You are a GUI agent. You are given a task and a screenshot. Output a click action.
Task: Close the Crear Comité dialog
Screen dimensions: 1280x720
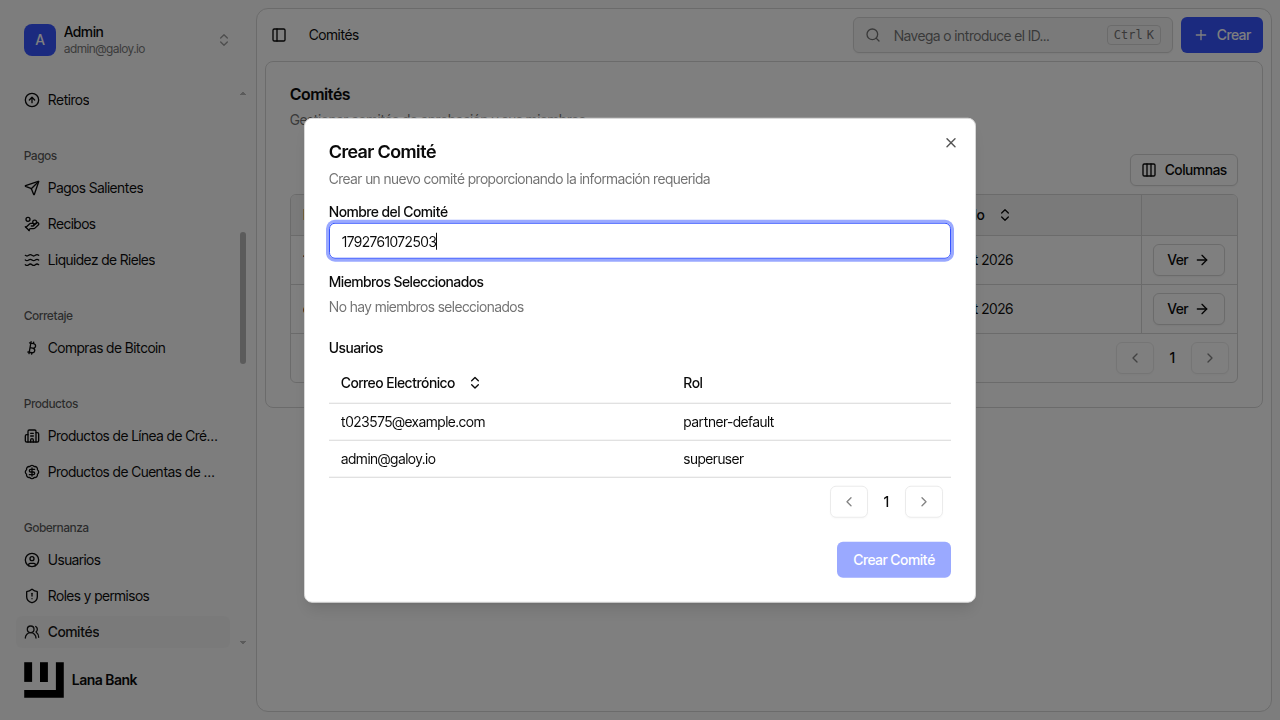coord(951,143)
